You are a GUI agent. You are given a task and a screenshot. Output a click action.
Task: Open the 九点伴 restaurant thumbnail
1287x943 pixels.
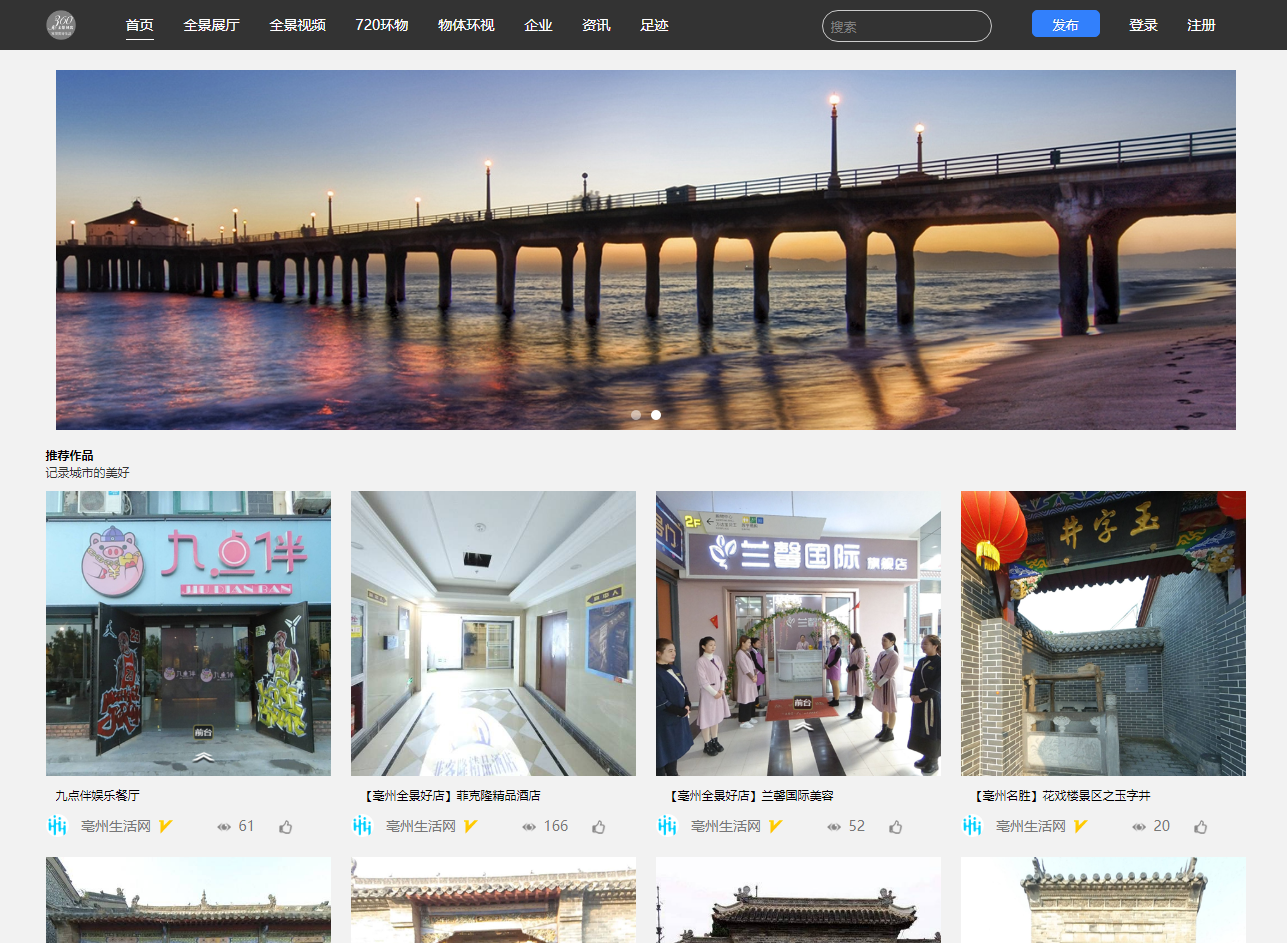(188, 633)
